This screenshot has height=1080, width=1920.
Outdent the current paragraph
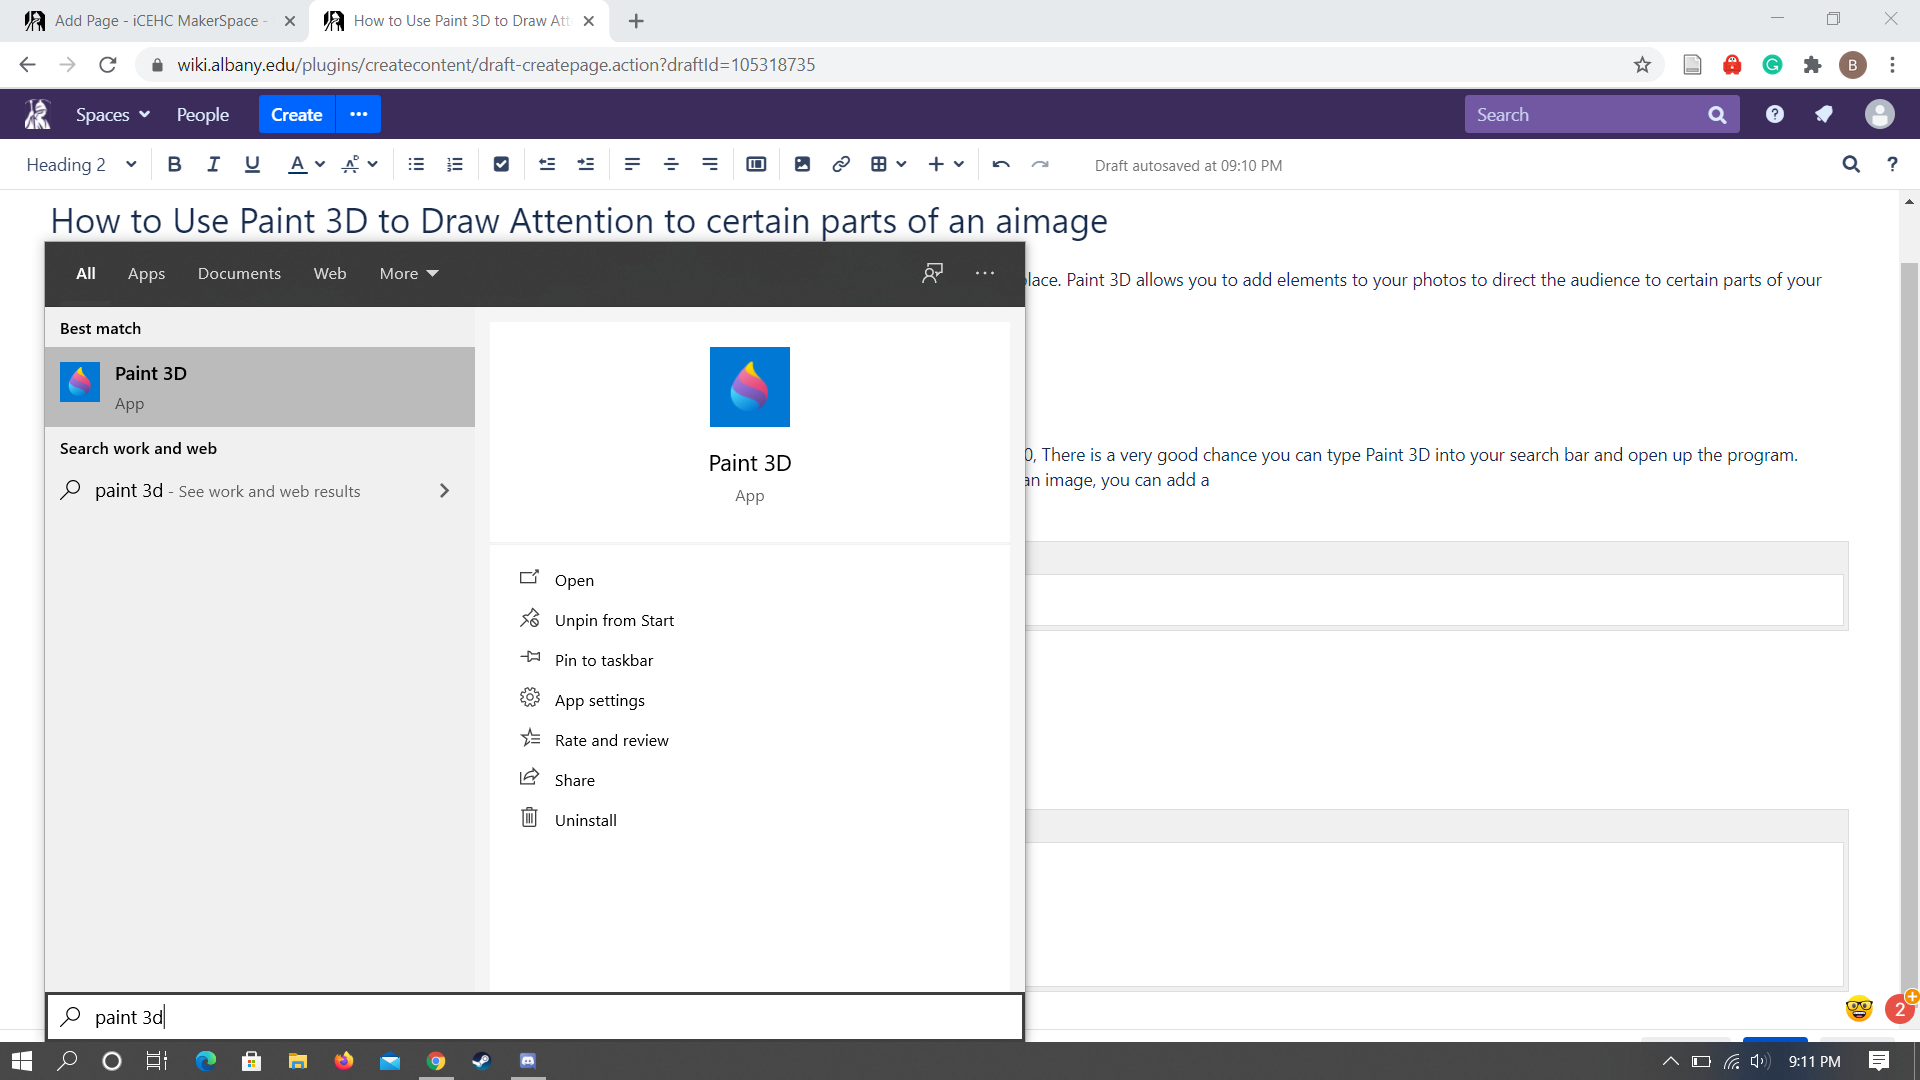(547, 165)
